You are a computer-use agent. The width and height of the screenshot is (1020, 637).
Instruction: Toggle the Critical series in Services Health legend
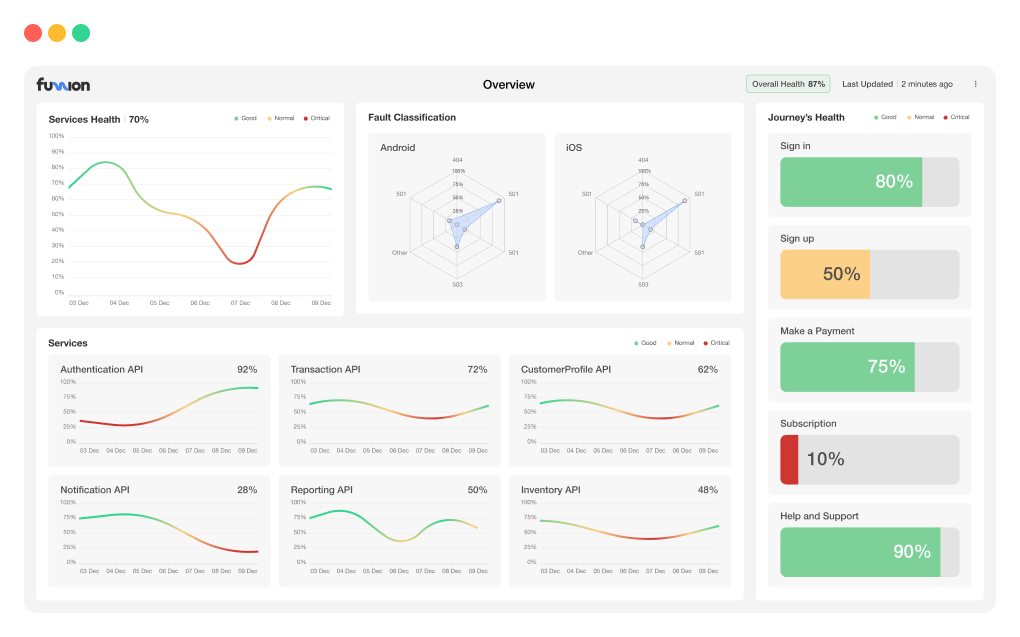(x=306, y=118)
